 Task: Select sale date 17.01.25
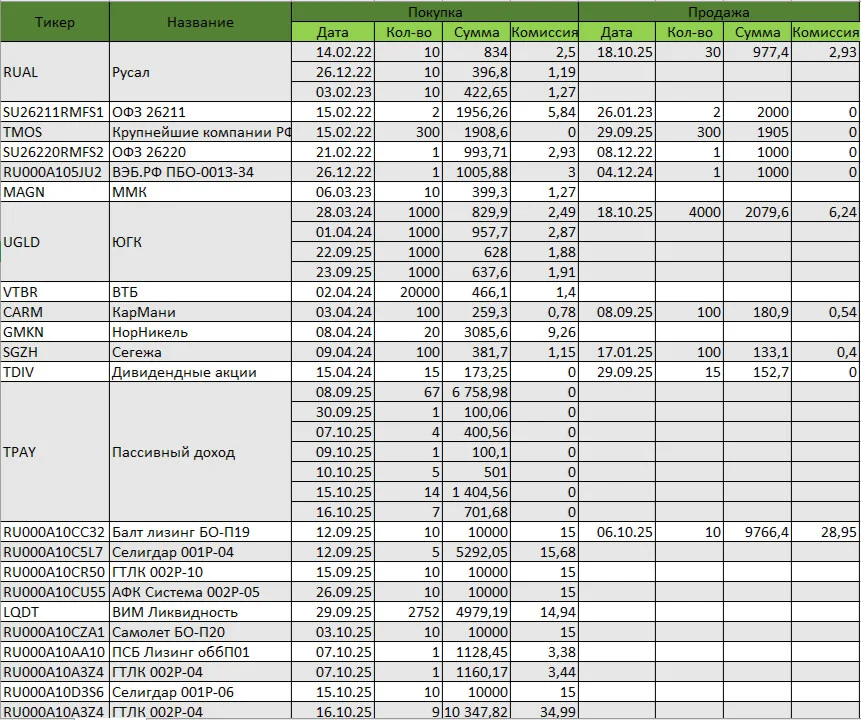pos(617,351)
